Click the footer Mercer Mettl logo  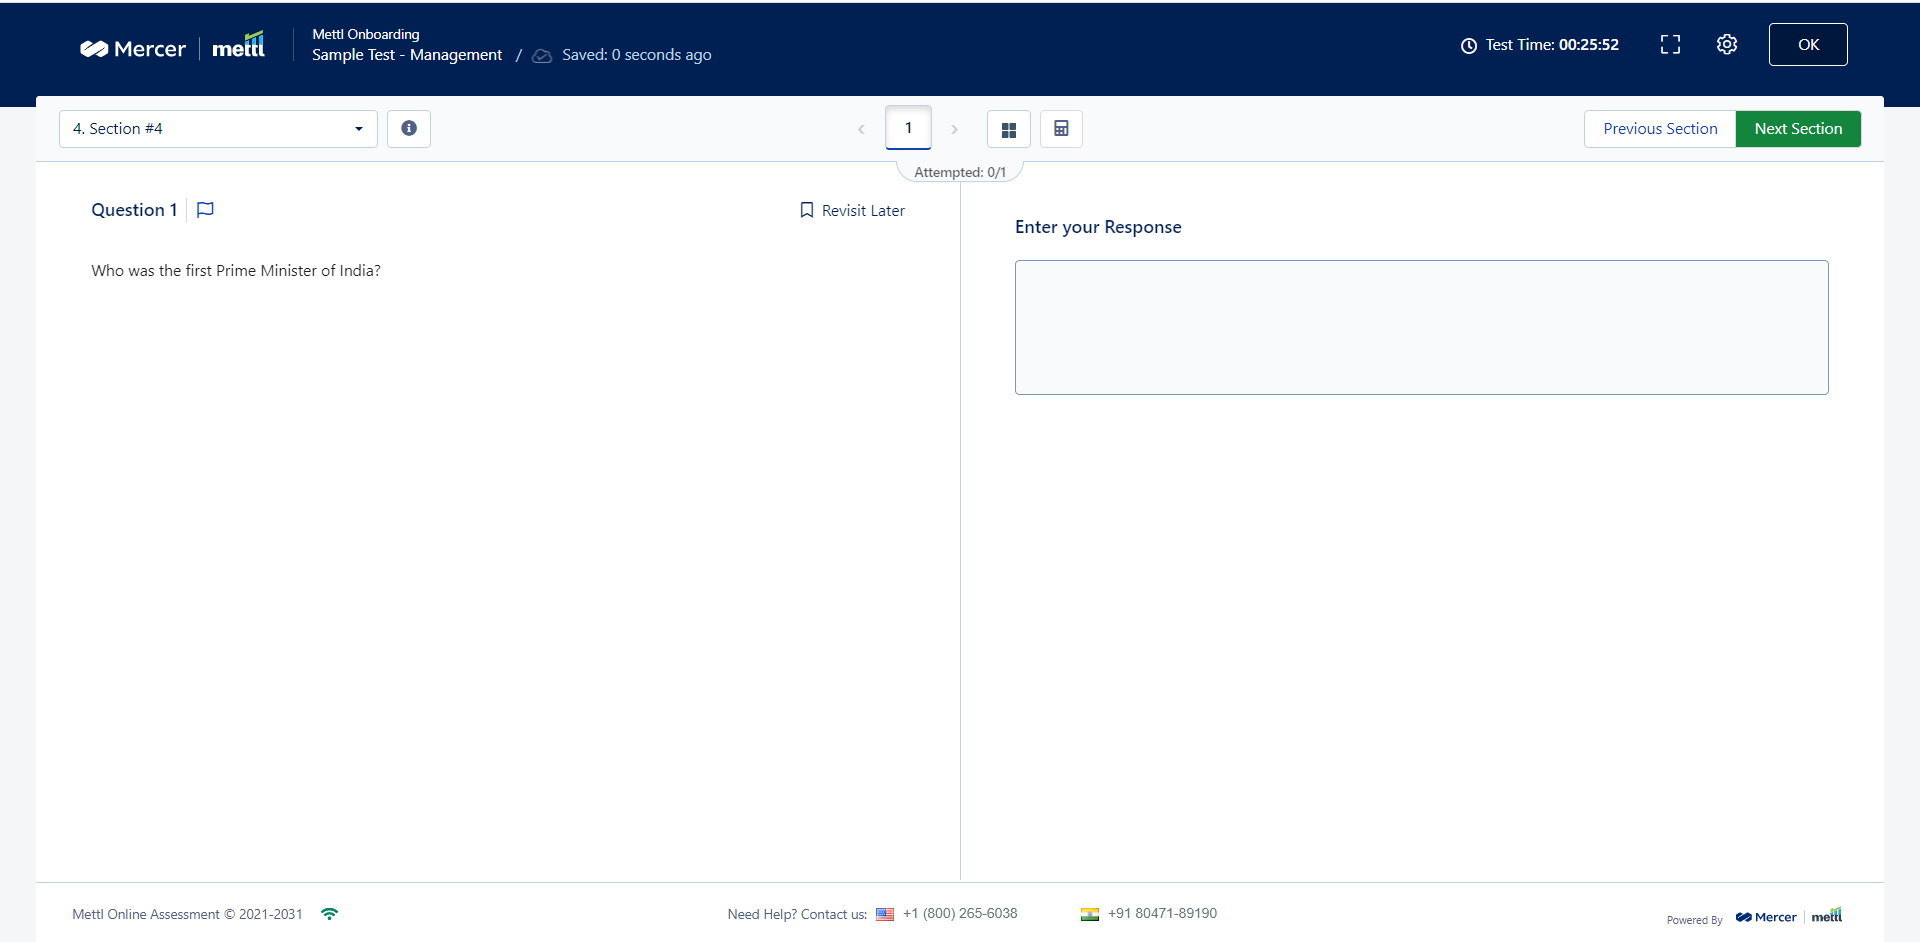click(1789, 916)
